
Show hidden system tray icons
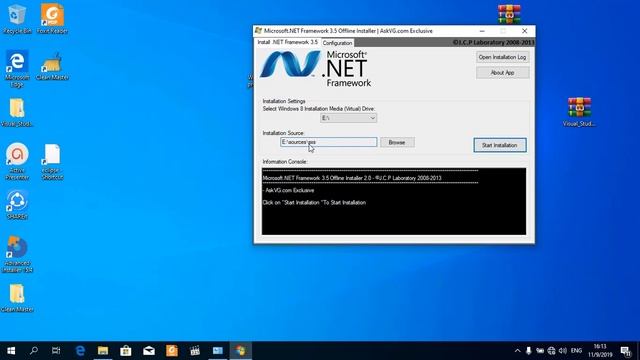pos(517,351)
